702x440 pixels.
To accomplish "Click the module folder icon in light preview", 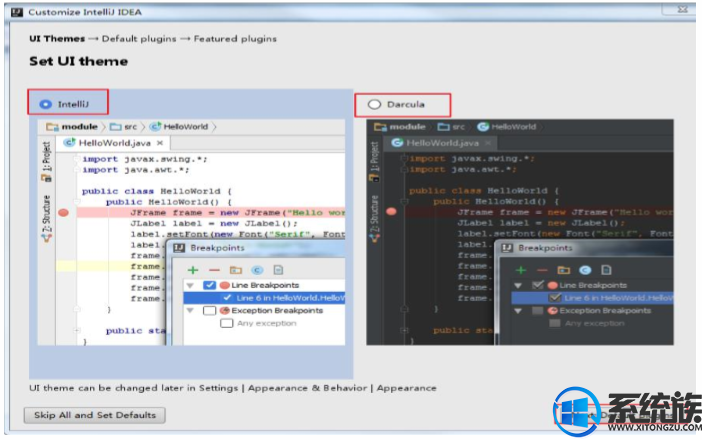I will pos(52,127).
